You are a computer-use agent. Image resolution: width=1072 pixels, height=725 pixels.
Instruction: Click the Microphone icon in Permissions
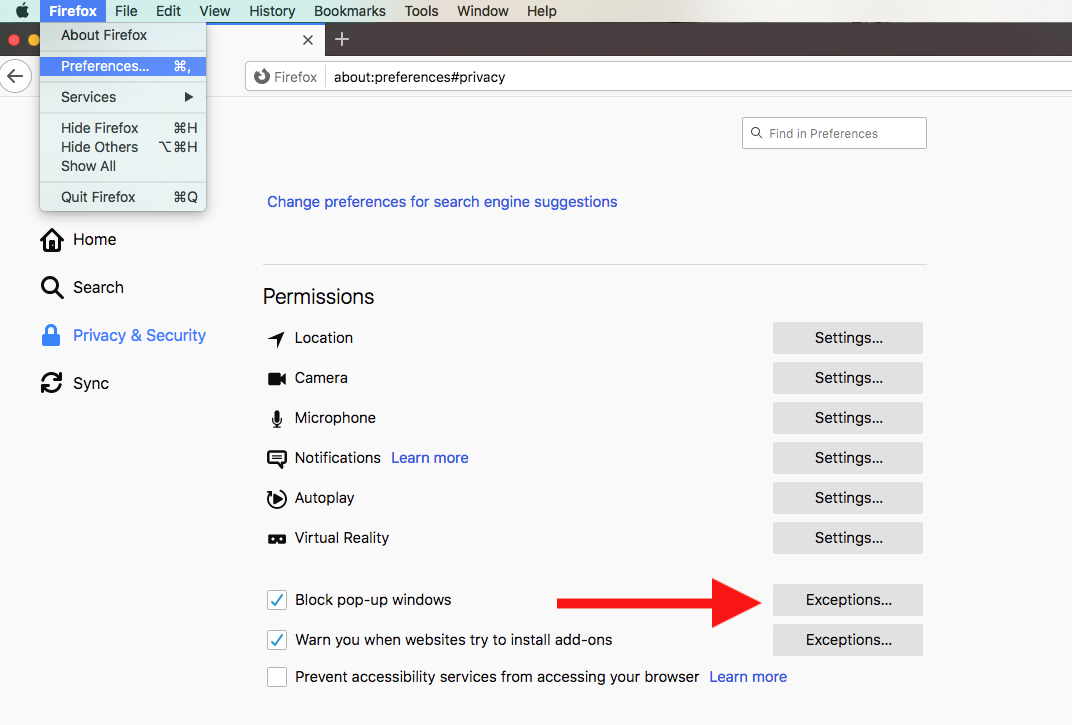pos(277,419)
